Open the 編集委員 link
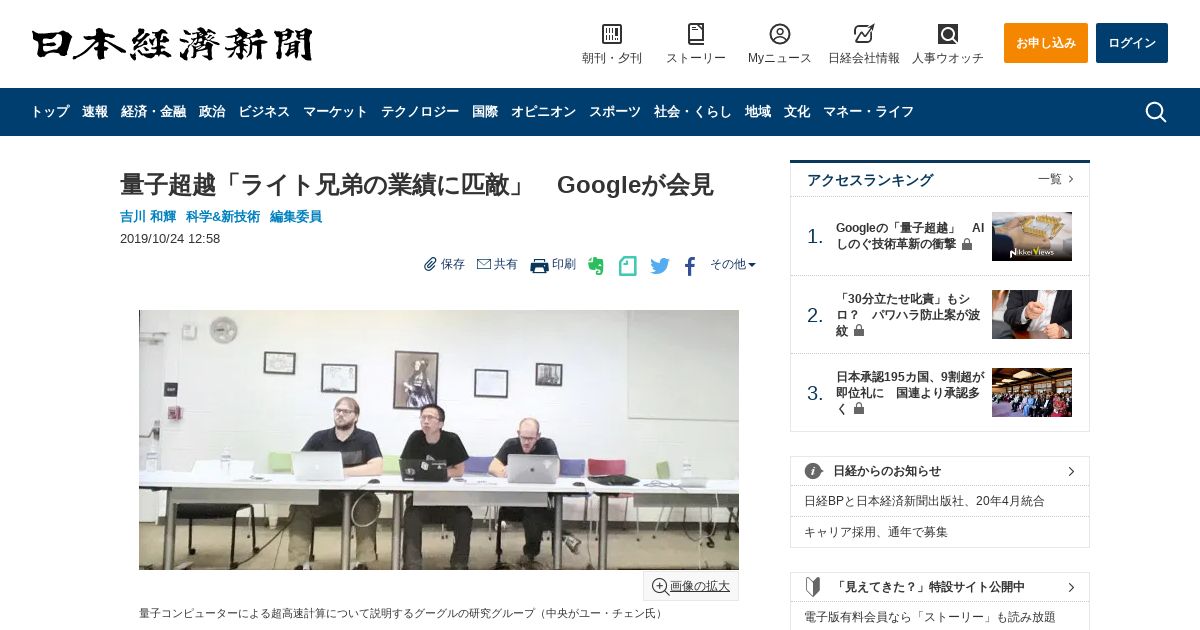The width and height of the screenshot is (1200, 630). pos(296,217)
